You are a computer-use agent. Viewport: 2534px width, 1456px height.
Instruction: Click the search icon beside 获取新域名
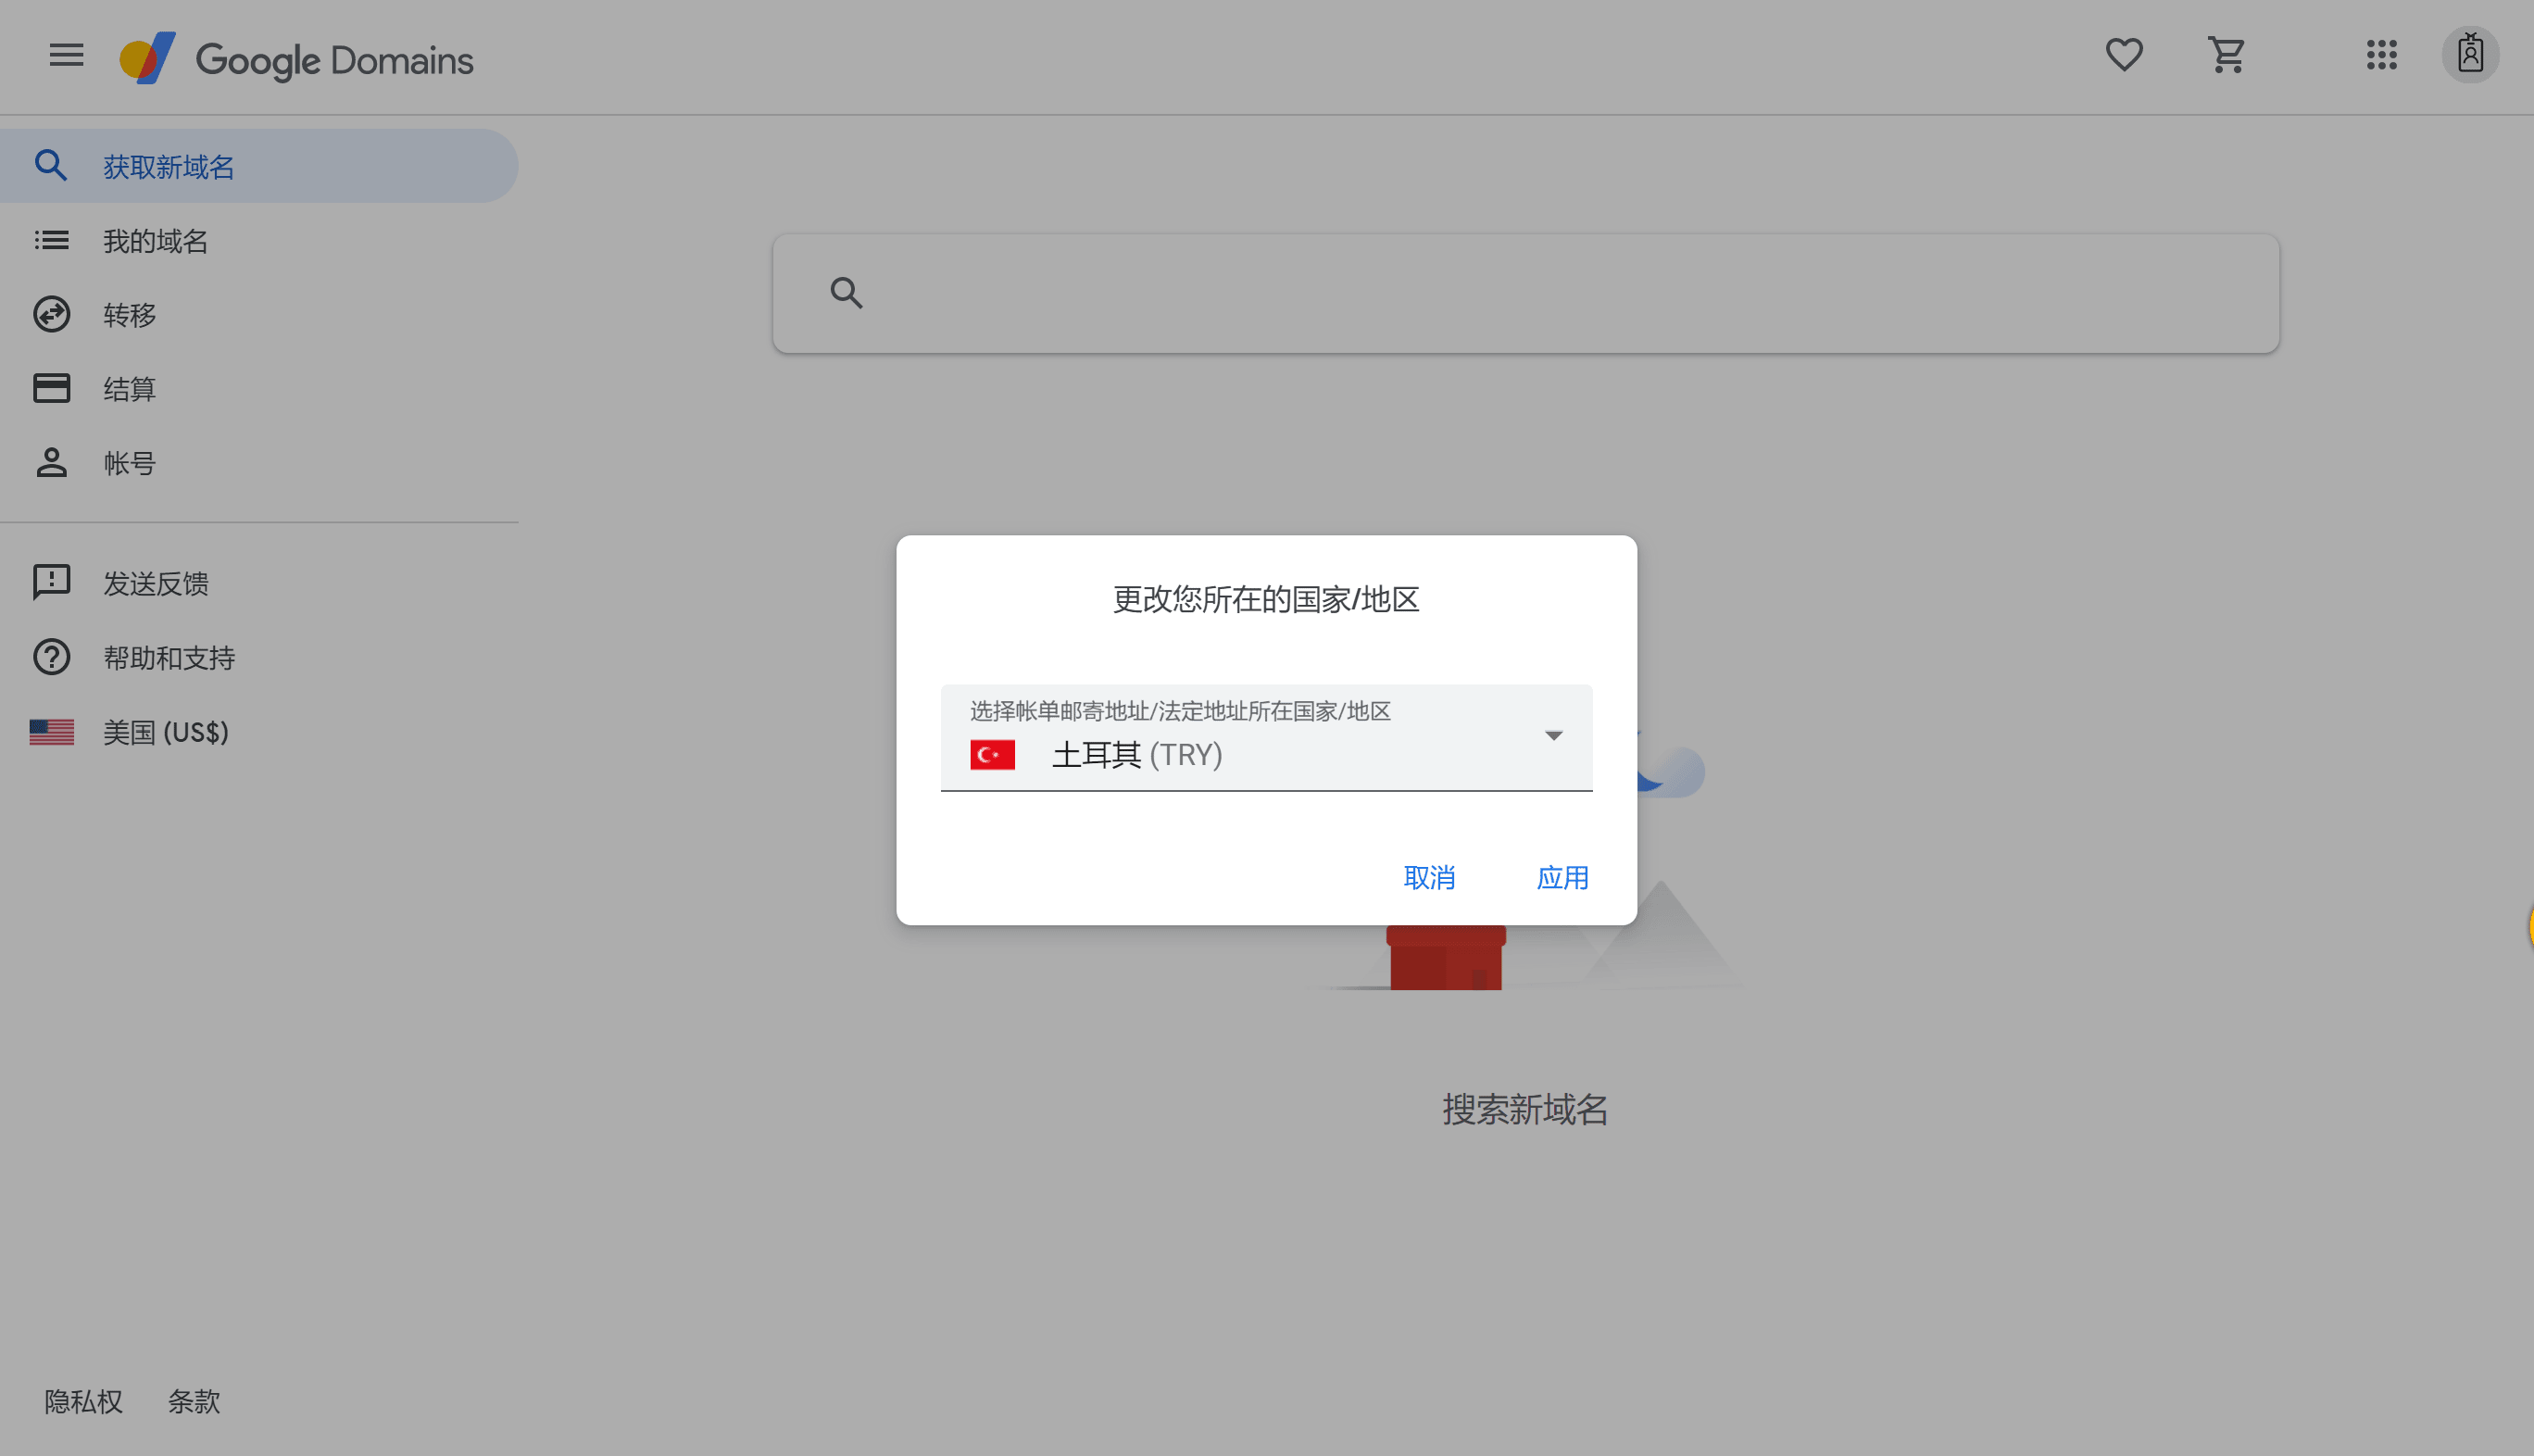[x=51, y=165]
